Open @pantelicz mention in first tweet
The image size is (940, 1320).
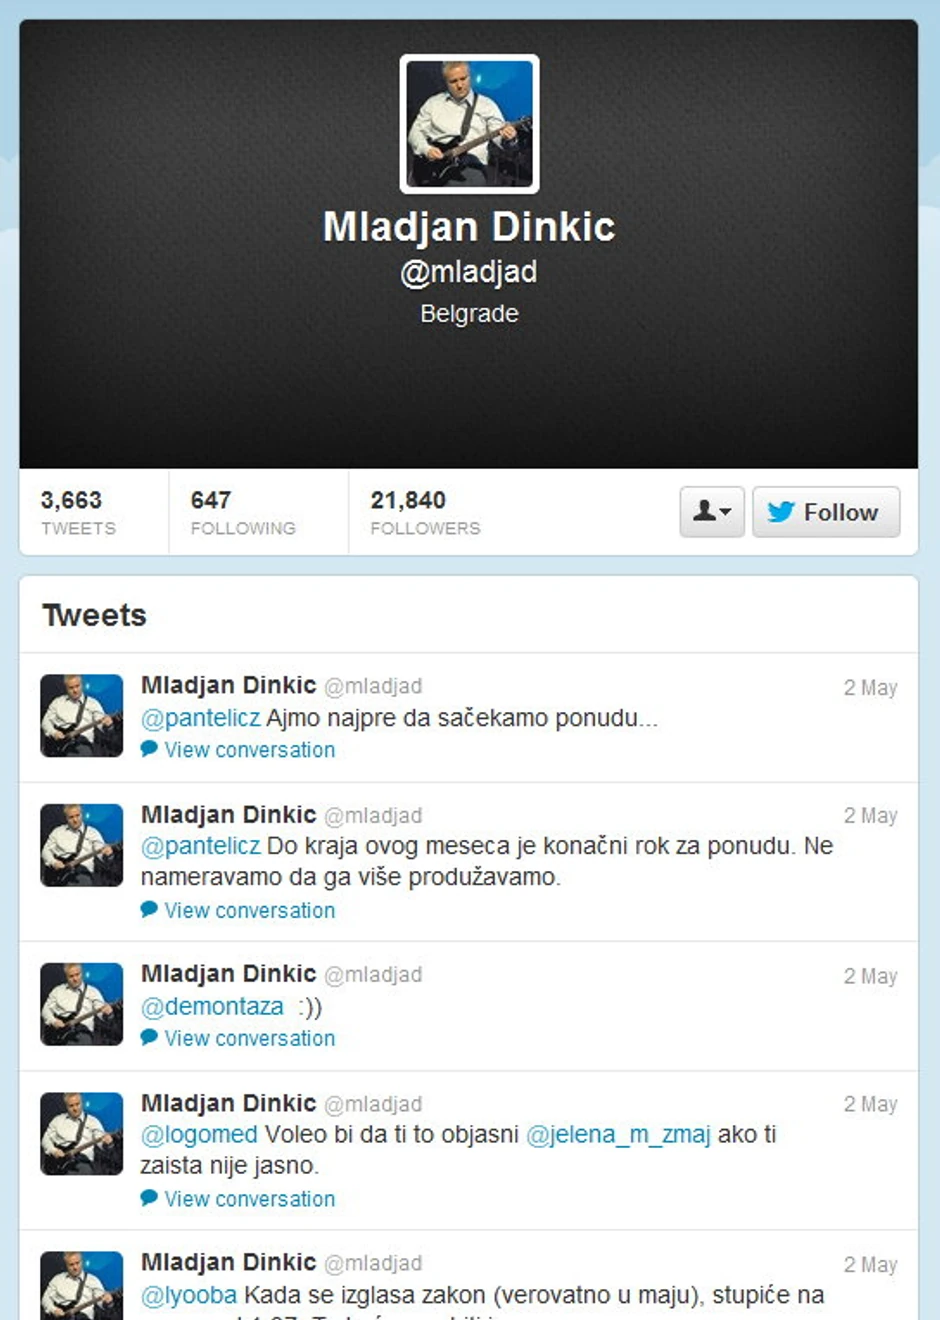click(x=201, y=718)
